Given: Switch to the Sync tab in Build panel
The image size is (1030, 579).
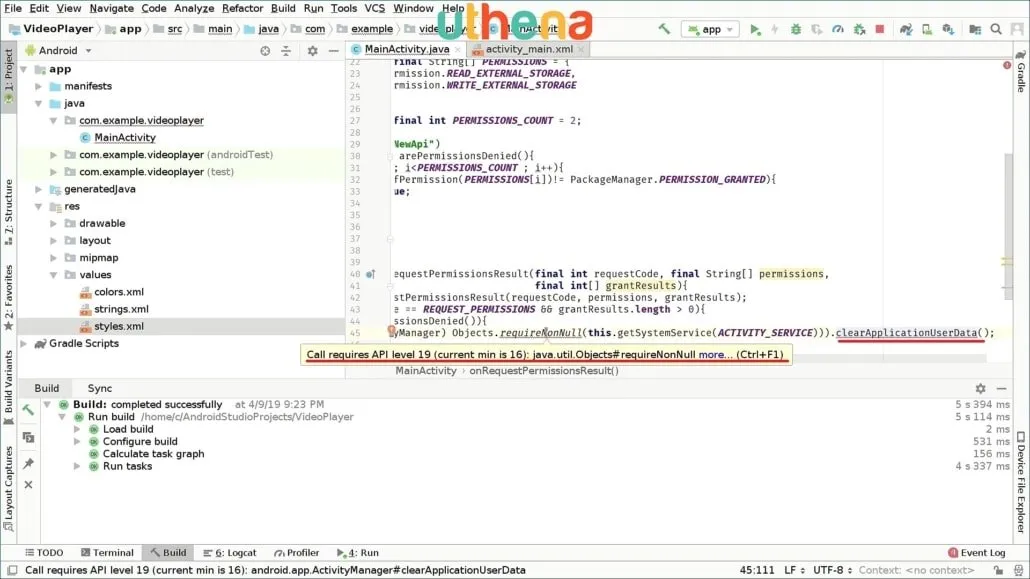Looking at the screenshot, I should 100,388.
